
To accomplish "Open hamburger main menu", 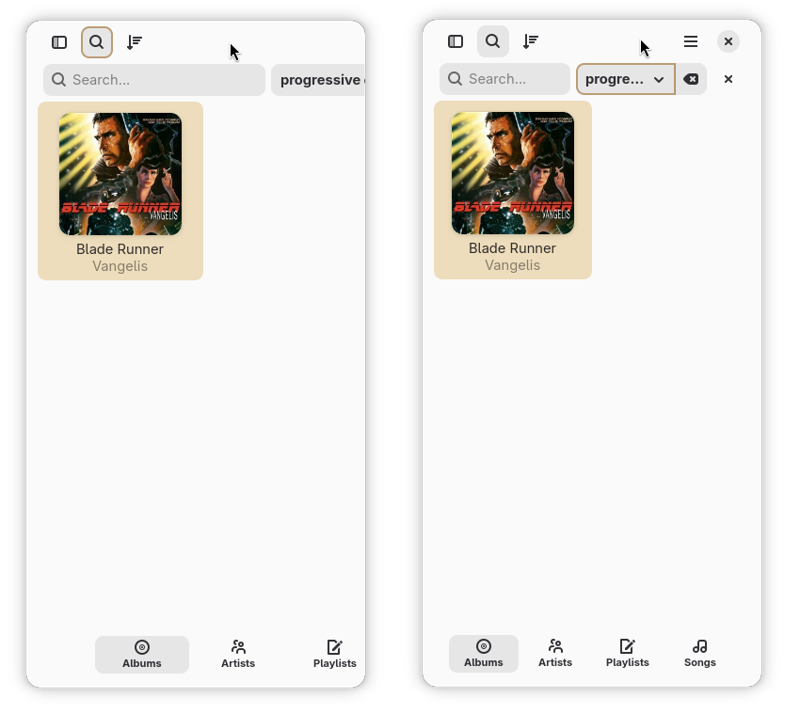I will coord(691,41).
